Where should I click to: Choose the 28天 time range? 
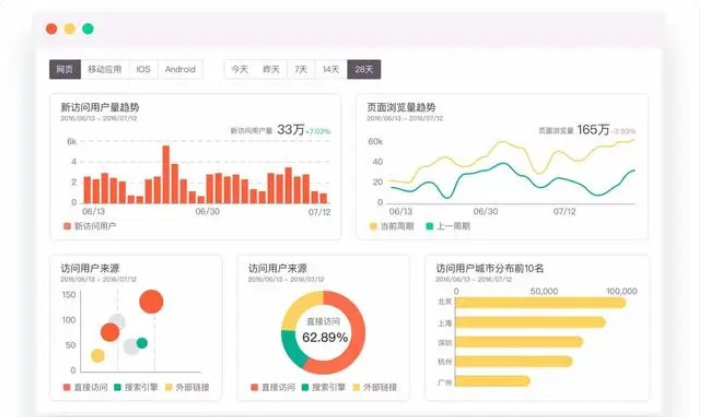click(364, 69)
